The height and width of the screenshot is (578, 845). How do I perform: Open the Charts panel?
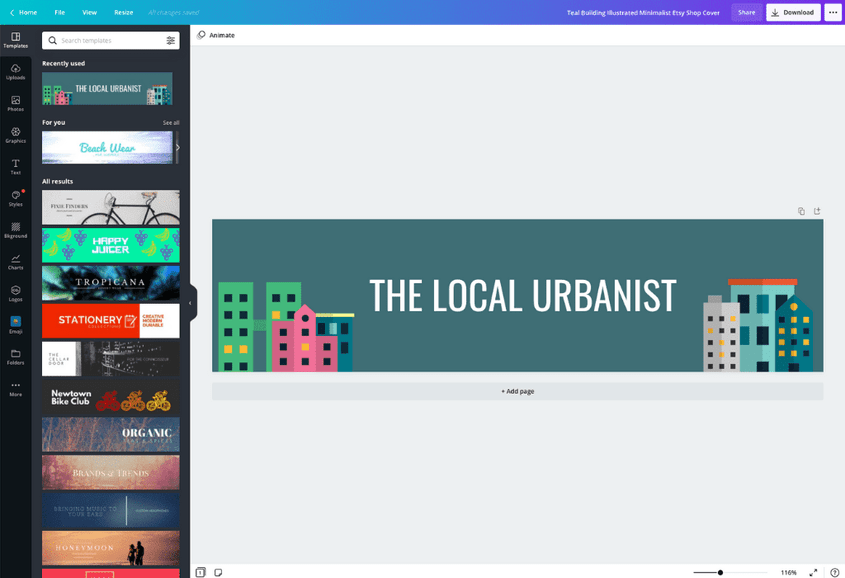point(15,261)
